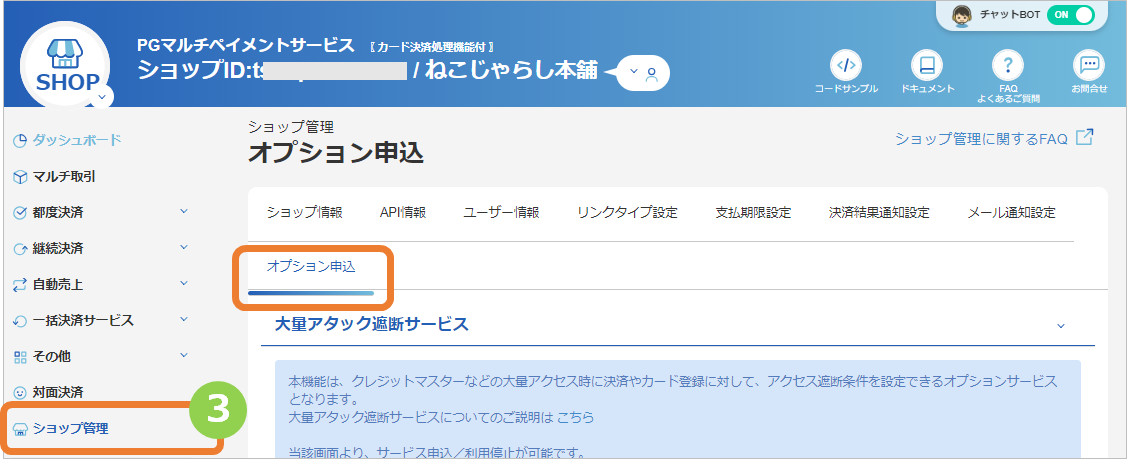Viewport: 1127px width, 459px height.
Task: Click the その他 grid icon
Action: pos(20,357)
